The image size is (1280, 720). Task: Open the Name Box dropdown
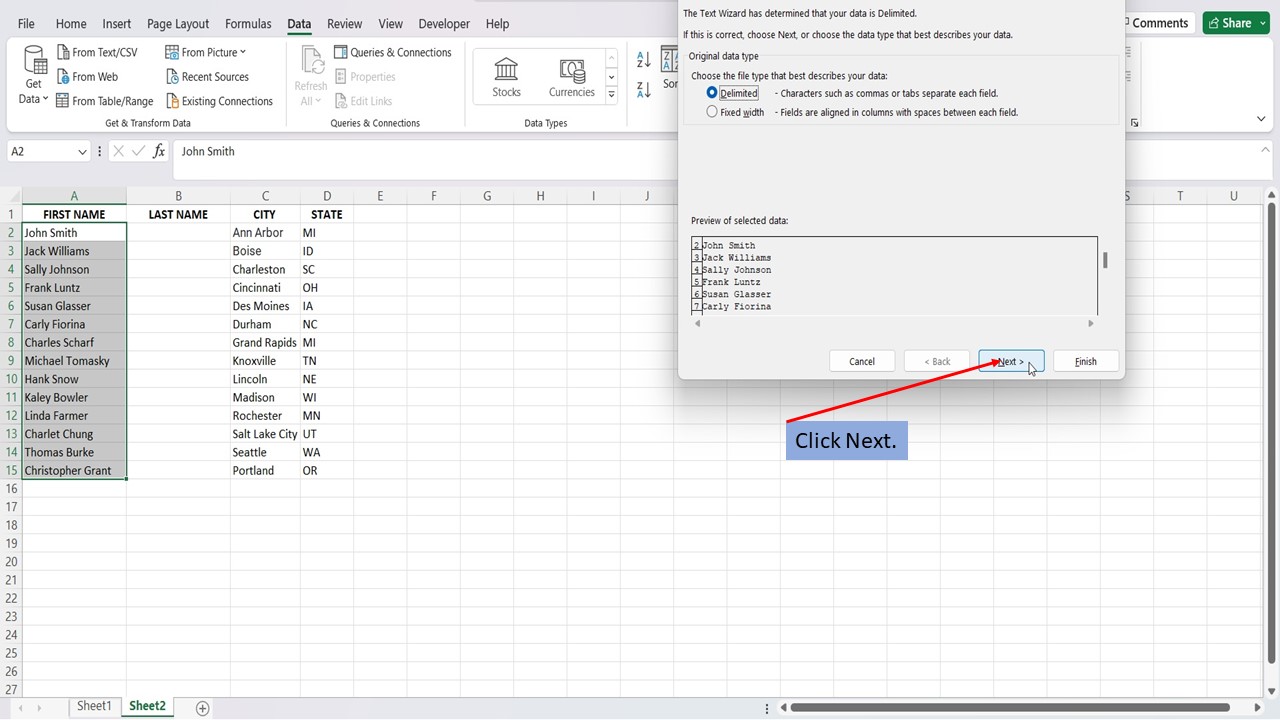click(x=82, y=152)
